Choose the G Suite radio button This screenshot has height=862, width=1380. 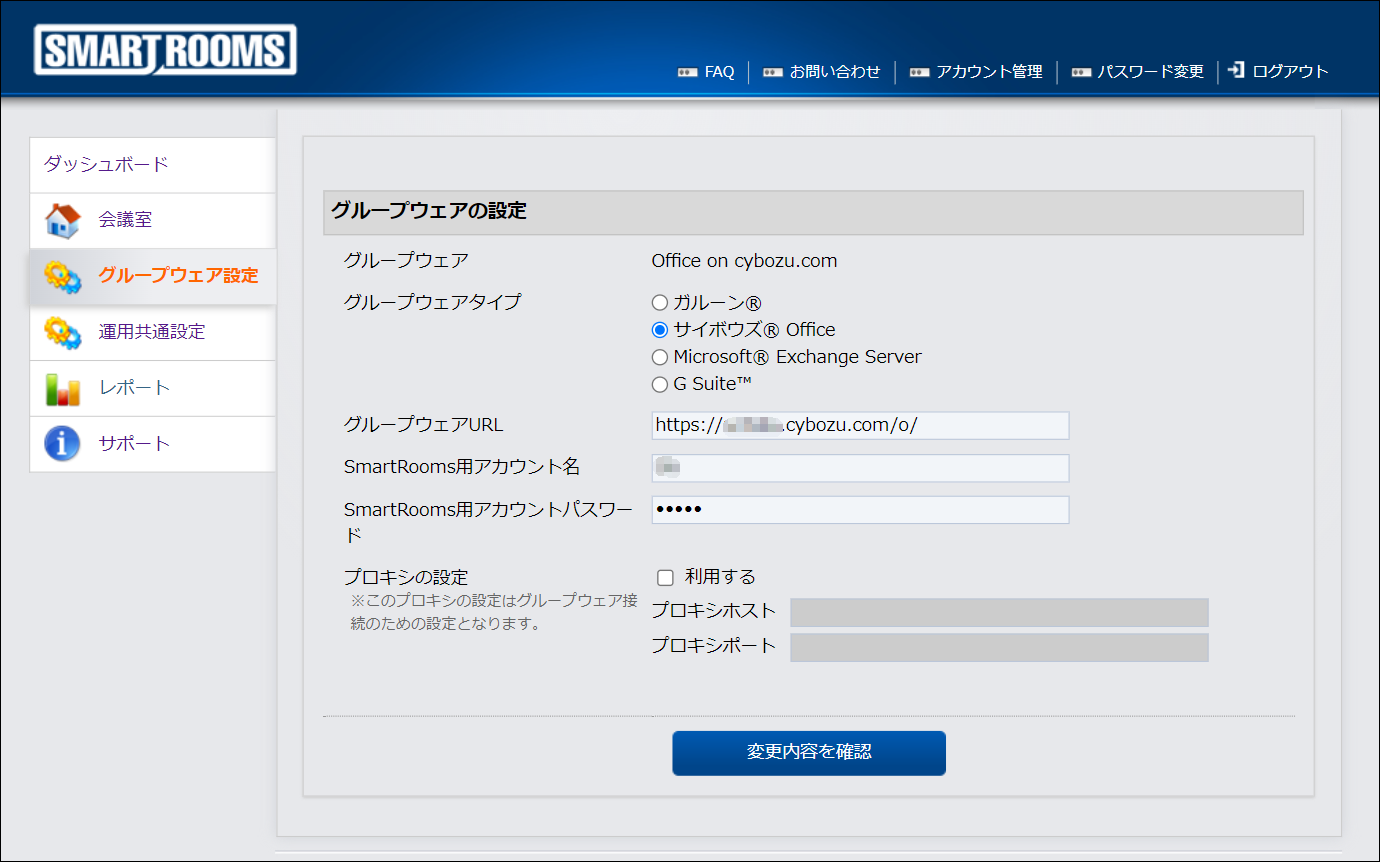(659, 385)
